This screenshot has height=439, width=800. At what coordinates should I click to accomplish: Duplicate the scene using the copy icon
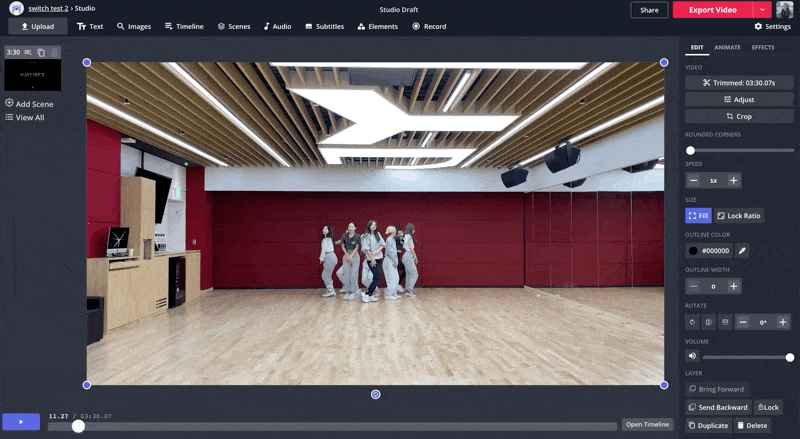point(41,52)
